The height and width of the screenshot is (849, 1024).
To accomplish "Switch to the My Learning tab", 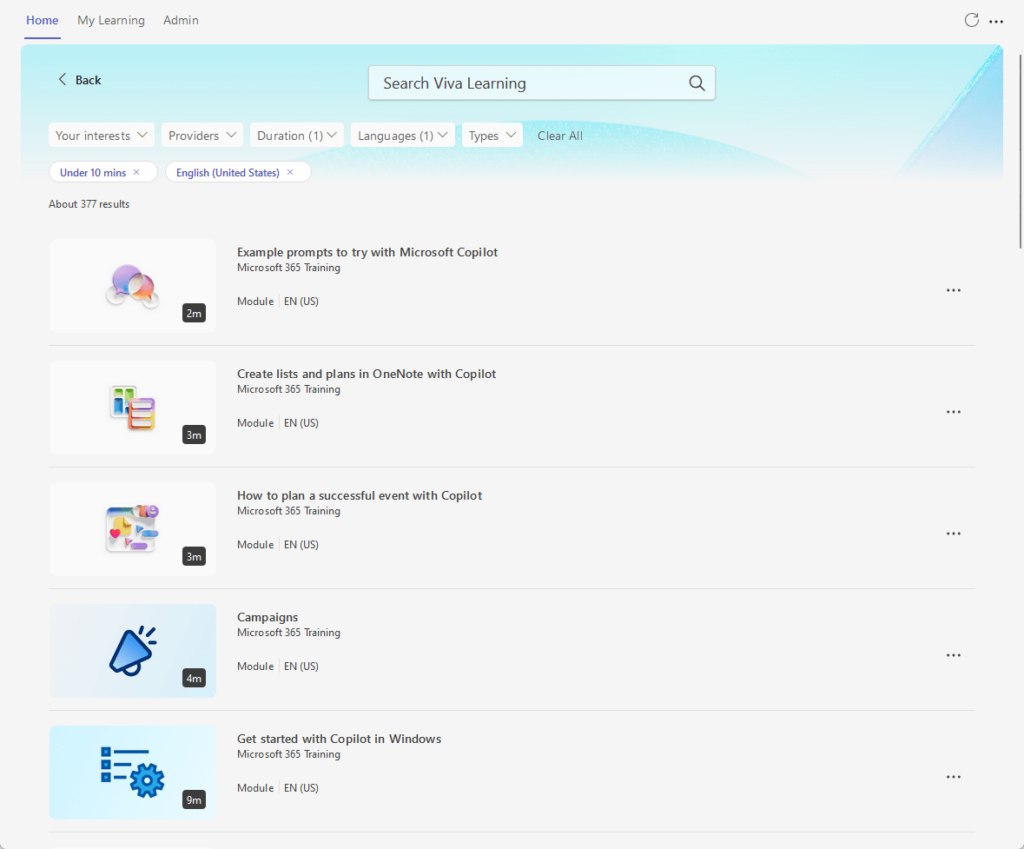I will pos(111,20).
